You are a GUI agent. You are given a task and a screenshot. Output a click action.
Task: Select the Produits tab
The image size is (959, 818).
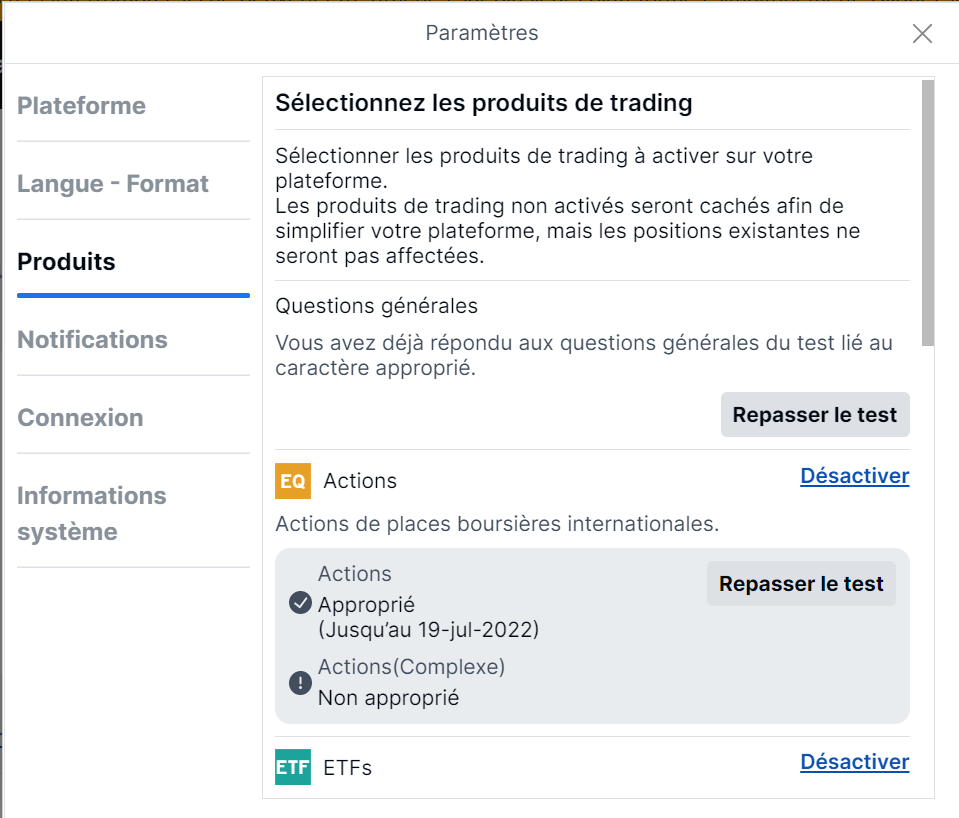coord(66,262)
